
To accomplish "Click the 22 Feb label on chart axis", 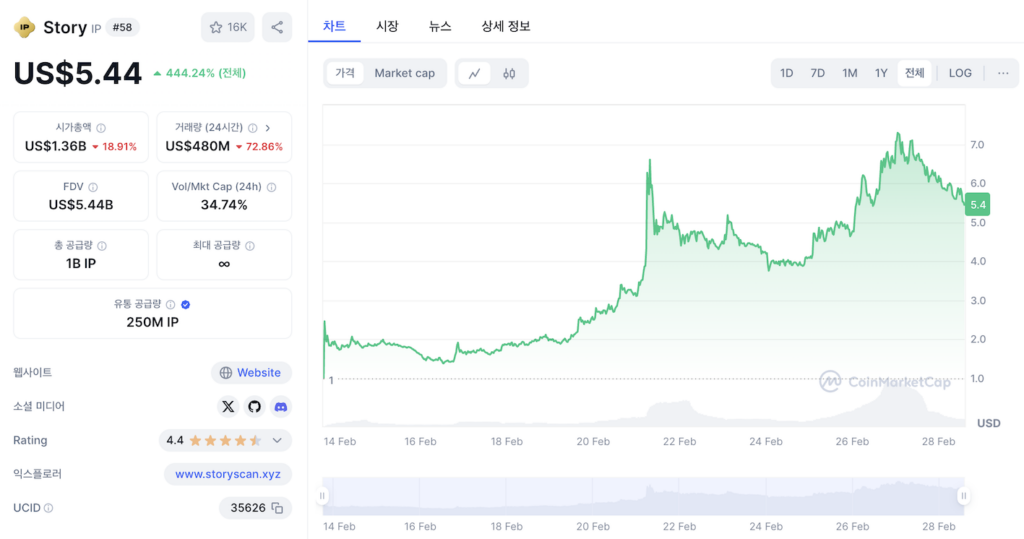I will (679, 442).
